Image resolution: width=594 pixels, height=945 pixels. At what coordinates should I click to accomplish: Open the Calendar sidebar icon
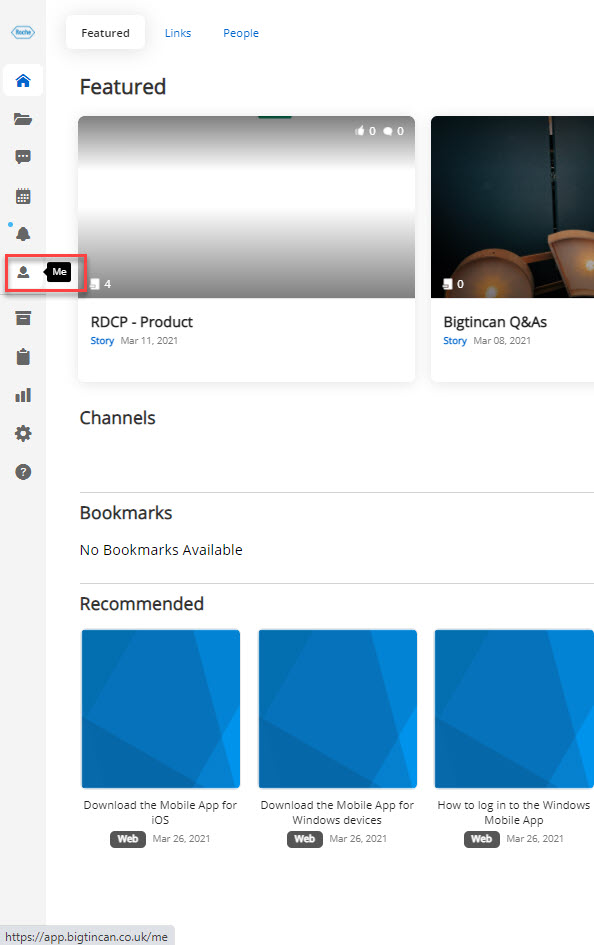point(23,196)
